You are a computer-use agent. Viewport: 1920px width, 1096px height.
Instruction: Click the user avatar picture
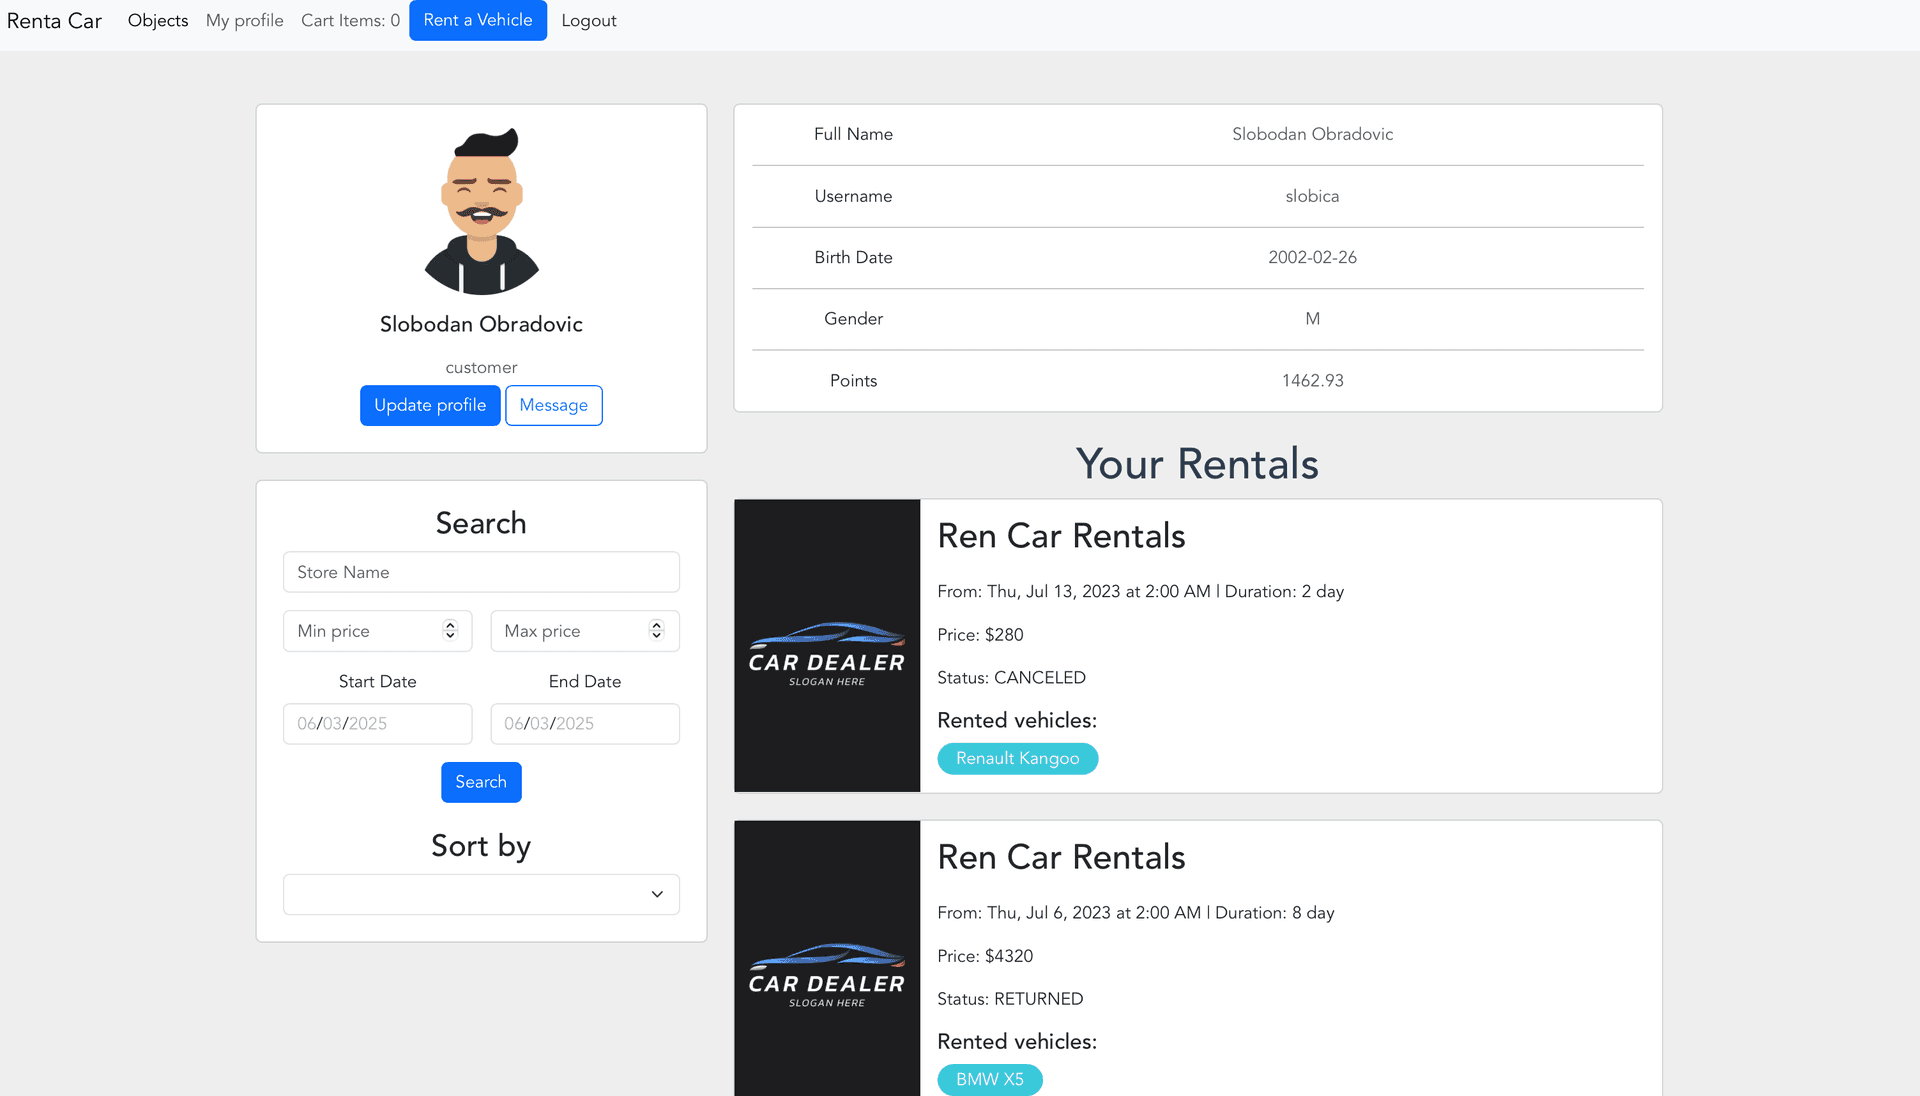click(481, 211)
